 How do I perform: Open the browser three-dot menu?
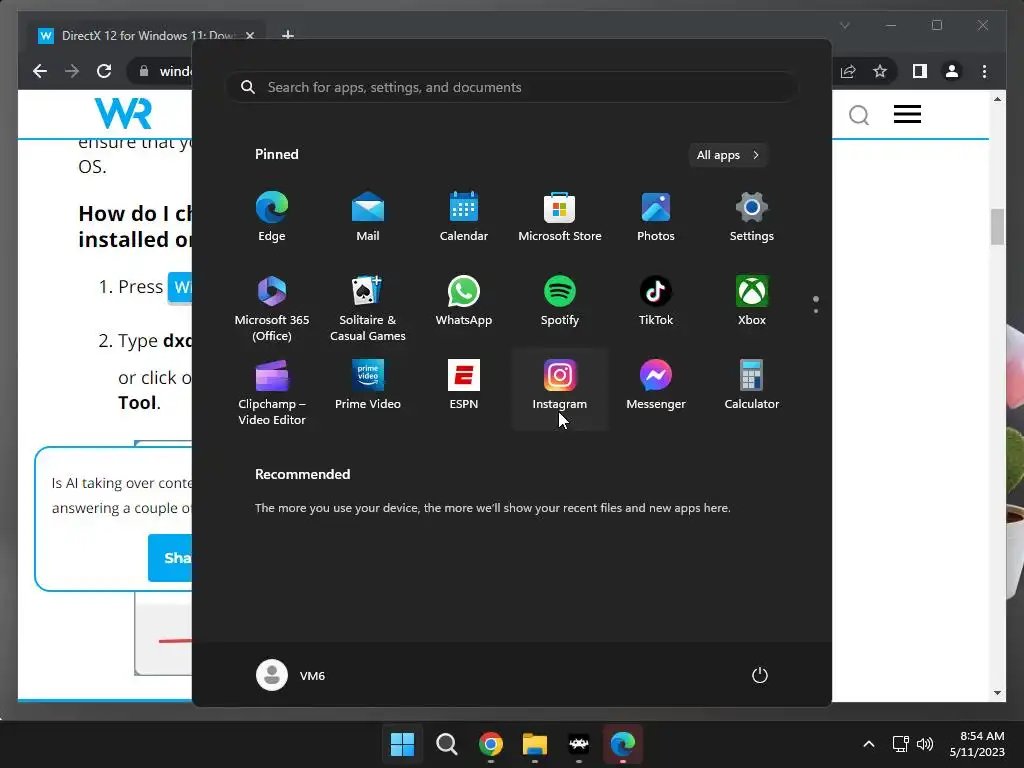[984, 71]
